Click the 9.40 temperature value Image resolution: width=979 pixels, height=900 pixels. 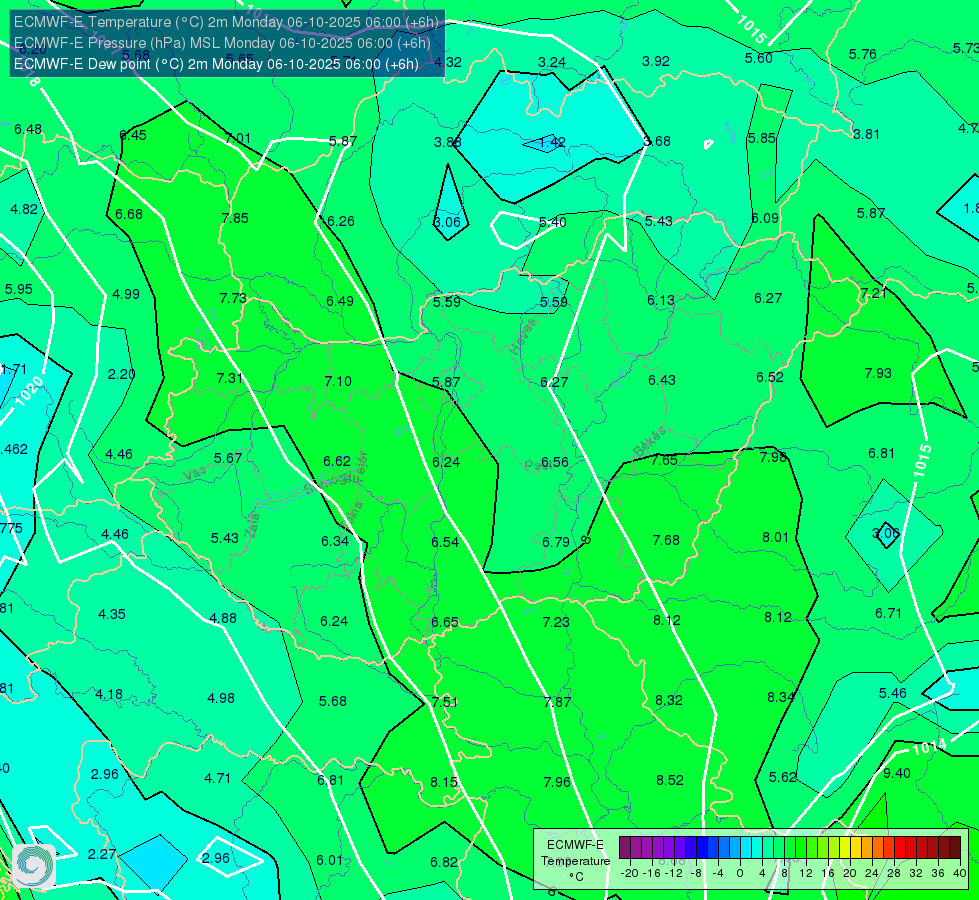click(x=897, y=773)
